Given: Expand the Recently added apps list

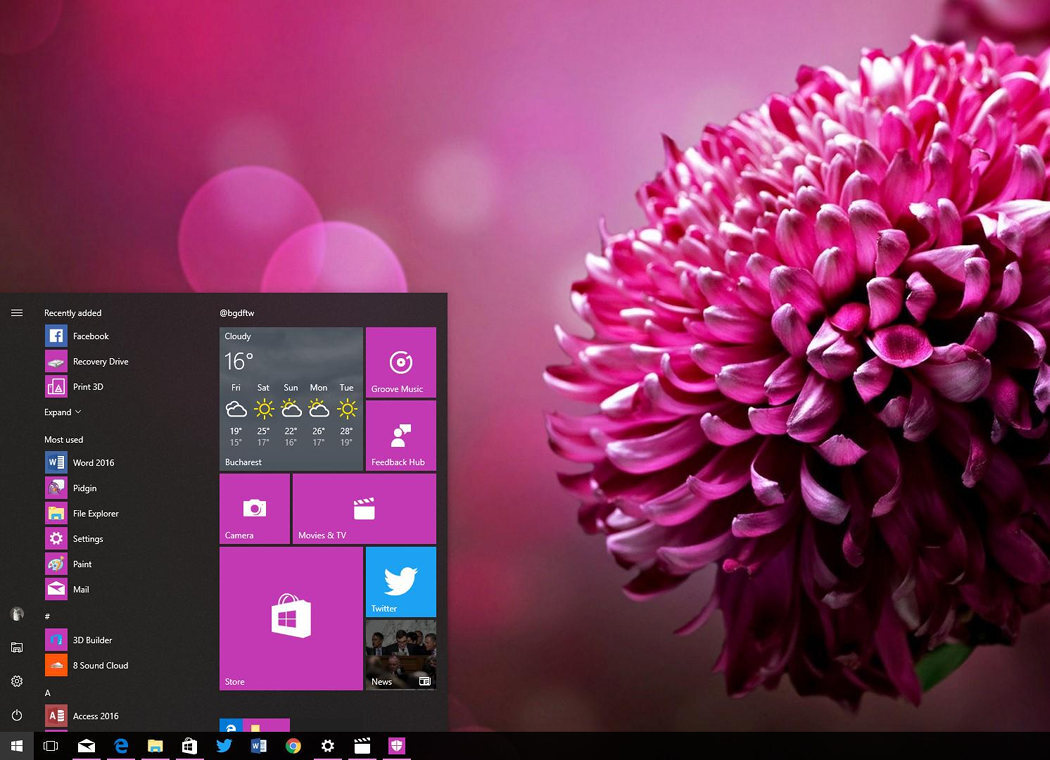Looking at the screenshot, I should 62,411.
